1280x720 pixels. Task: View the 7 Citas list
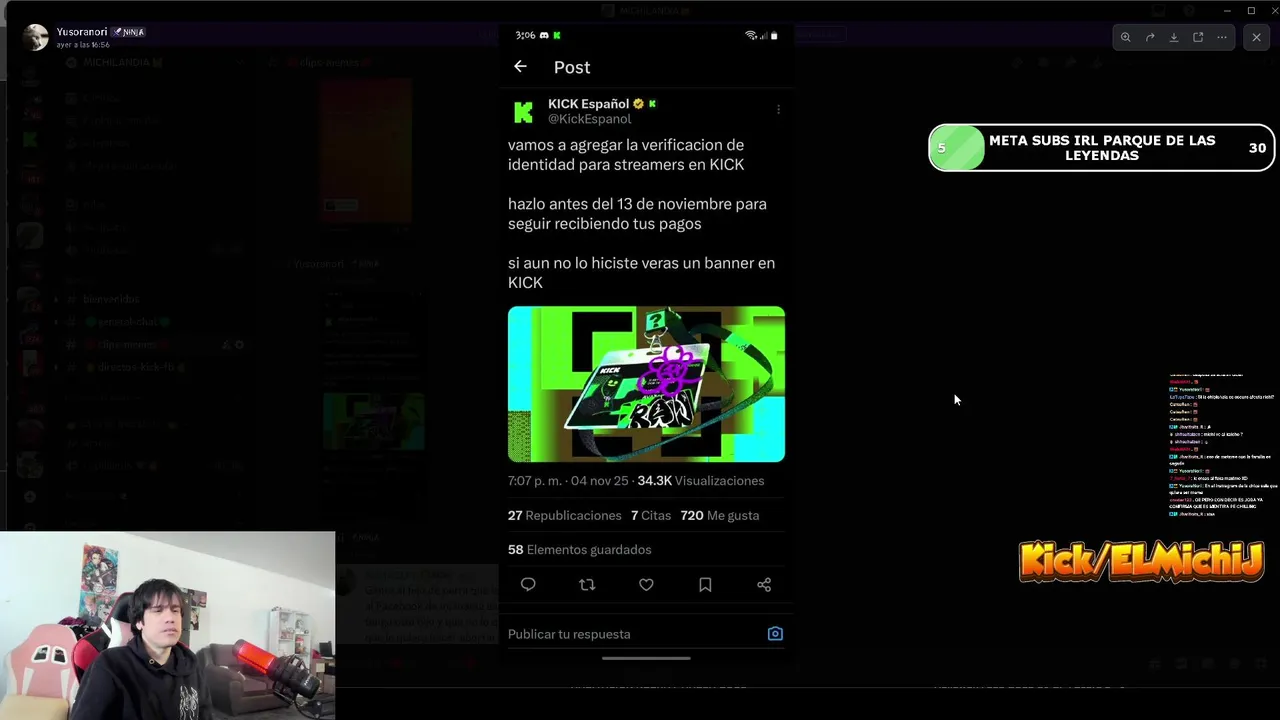(651, 515)
